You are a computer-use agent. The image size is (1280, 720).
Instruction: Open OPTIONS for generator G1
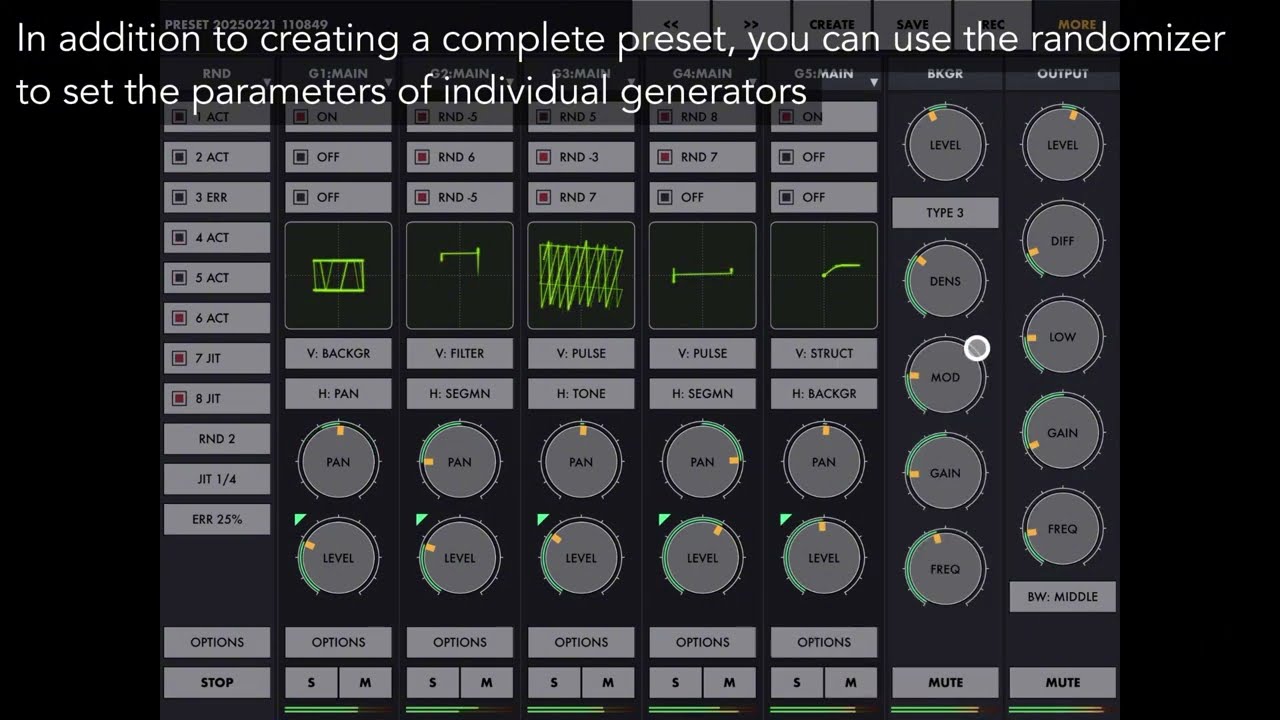(x=338, y=642)
